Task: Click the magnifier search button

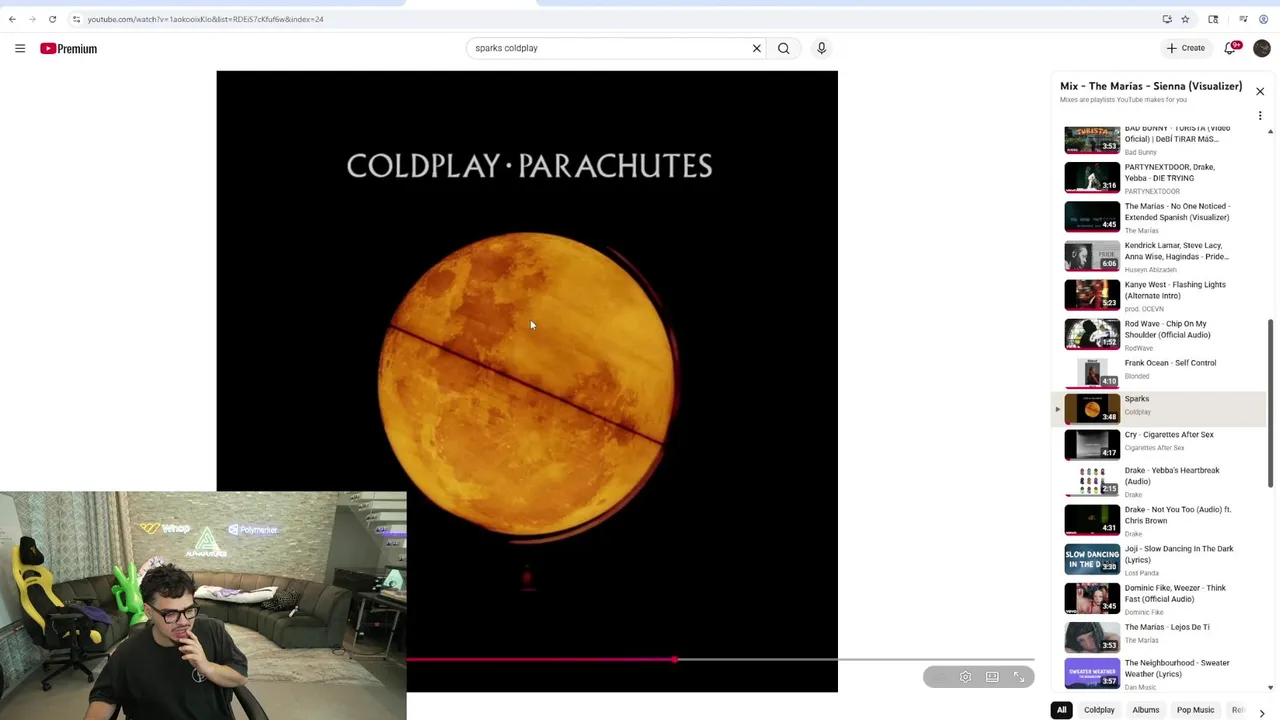Action: pyautogui.click(x=784, y=48)
